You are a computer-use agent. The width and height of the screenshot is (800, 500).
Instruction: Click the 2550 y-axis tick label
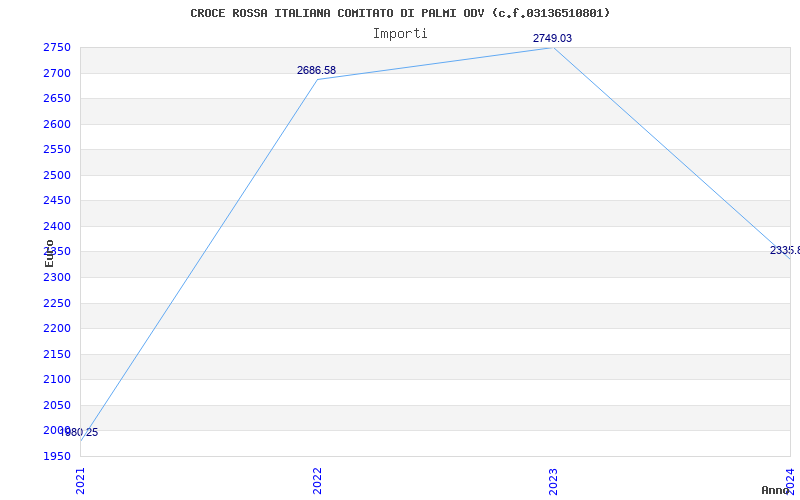tap(57, 149)
